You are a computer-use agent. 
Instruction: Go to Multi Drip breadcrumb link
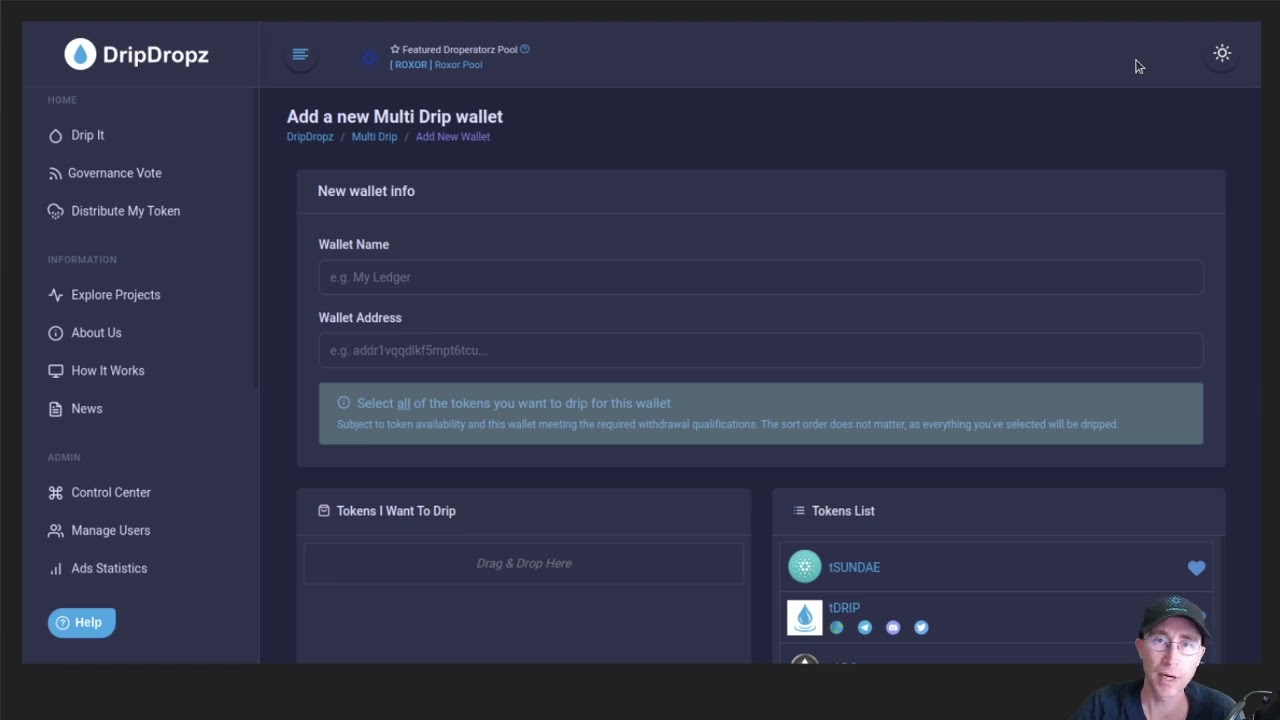374,137
